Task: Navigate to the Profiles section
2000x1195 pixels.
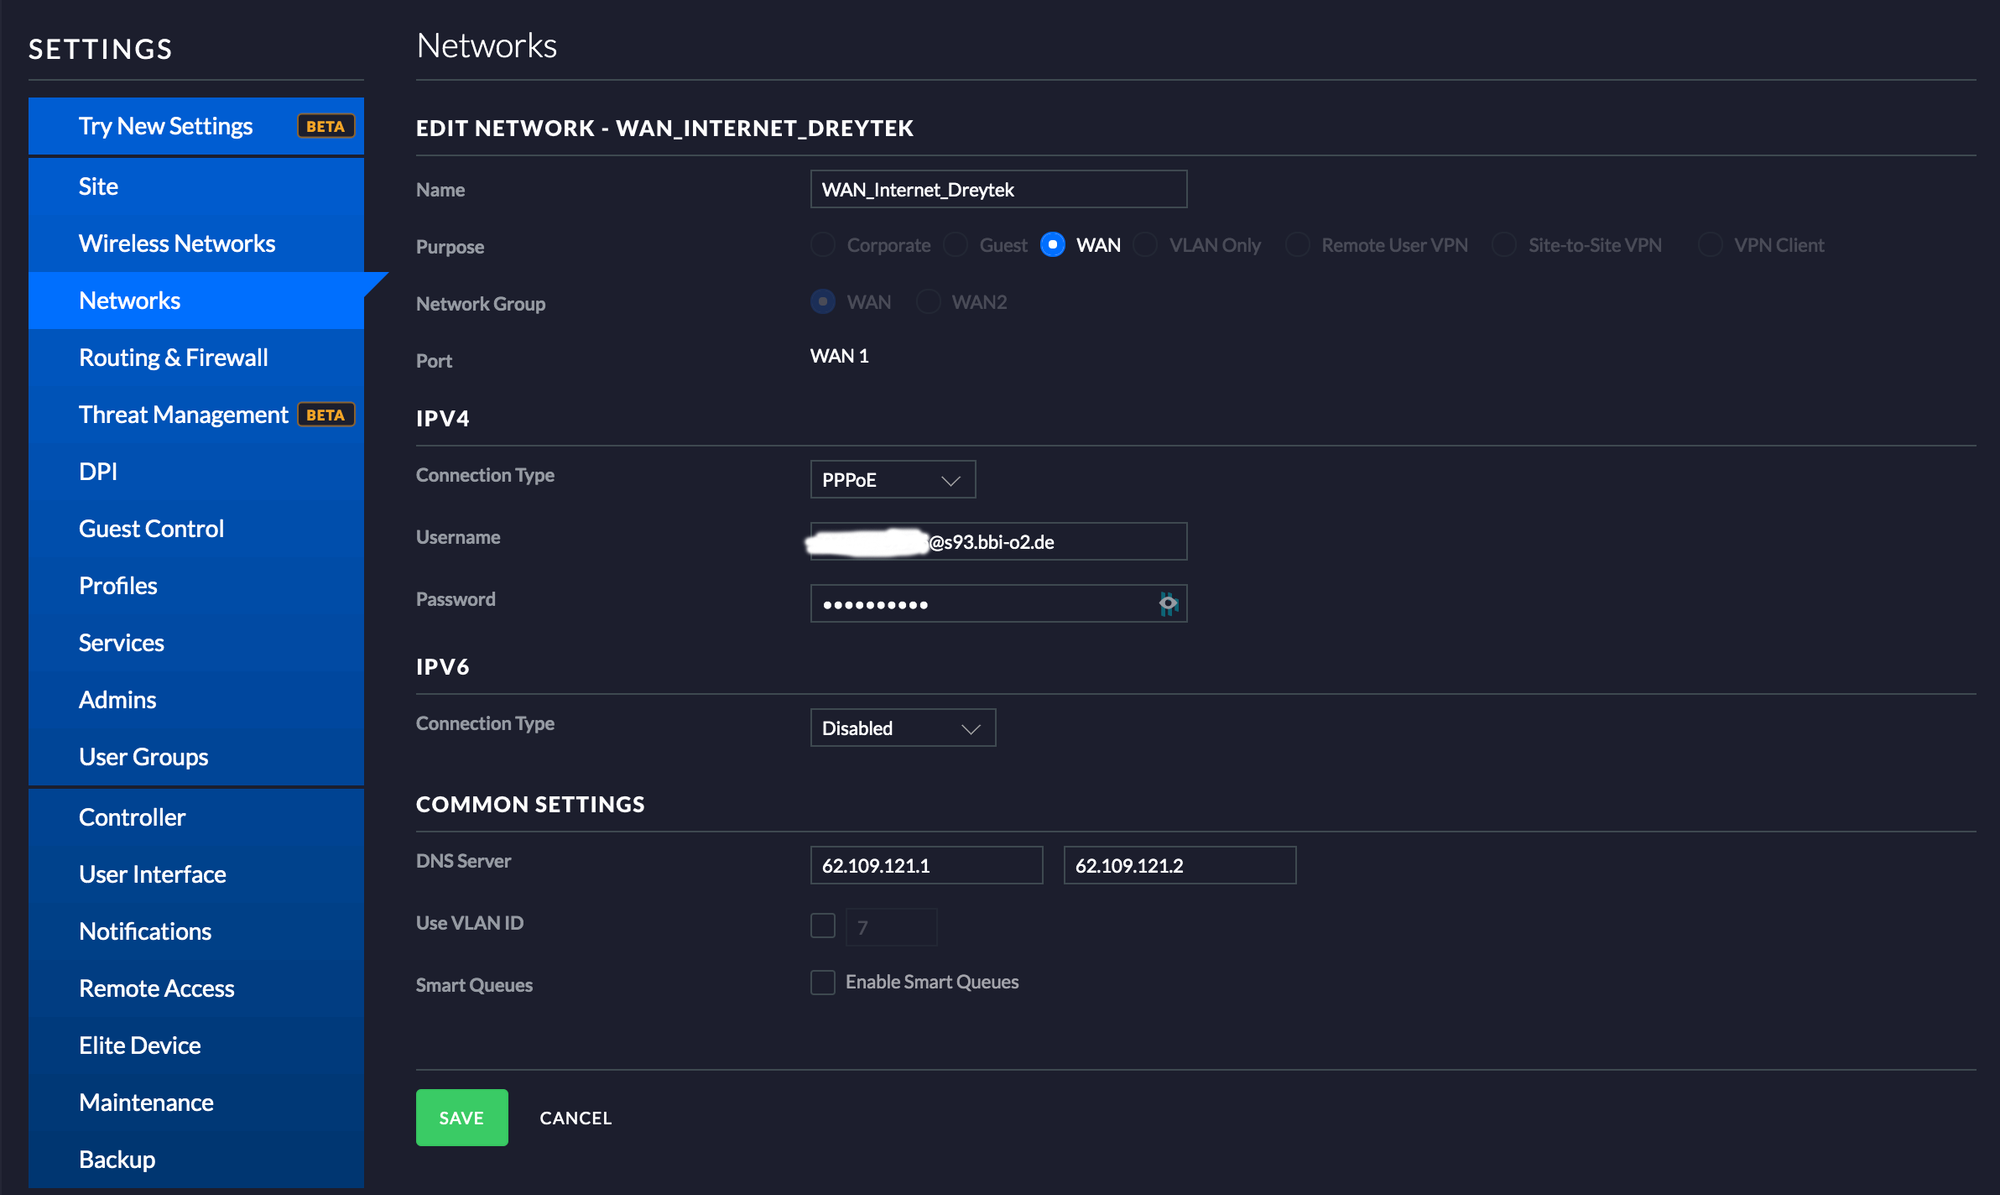Action: (117, 585)
